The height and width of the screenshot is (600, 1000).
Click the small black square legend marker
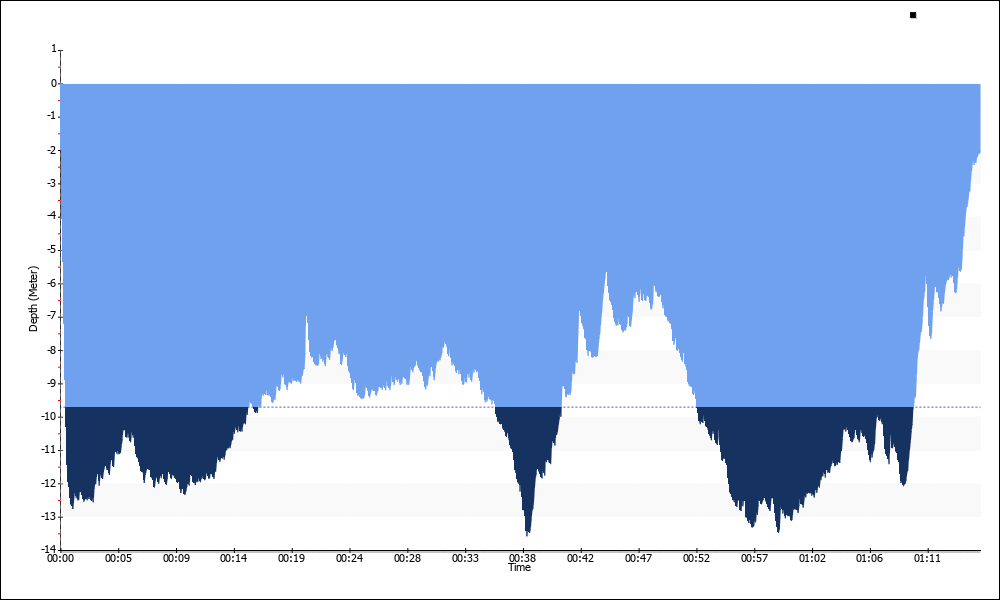913,15
